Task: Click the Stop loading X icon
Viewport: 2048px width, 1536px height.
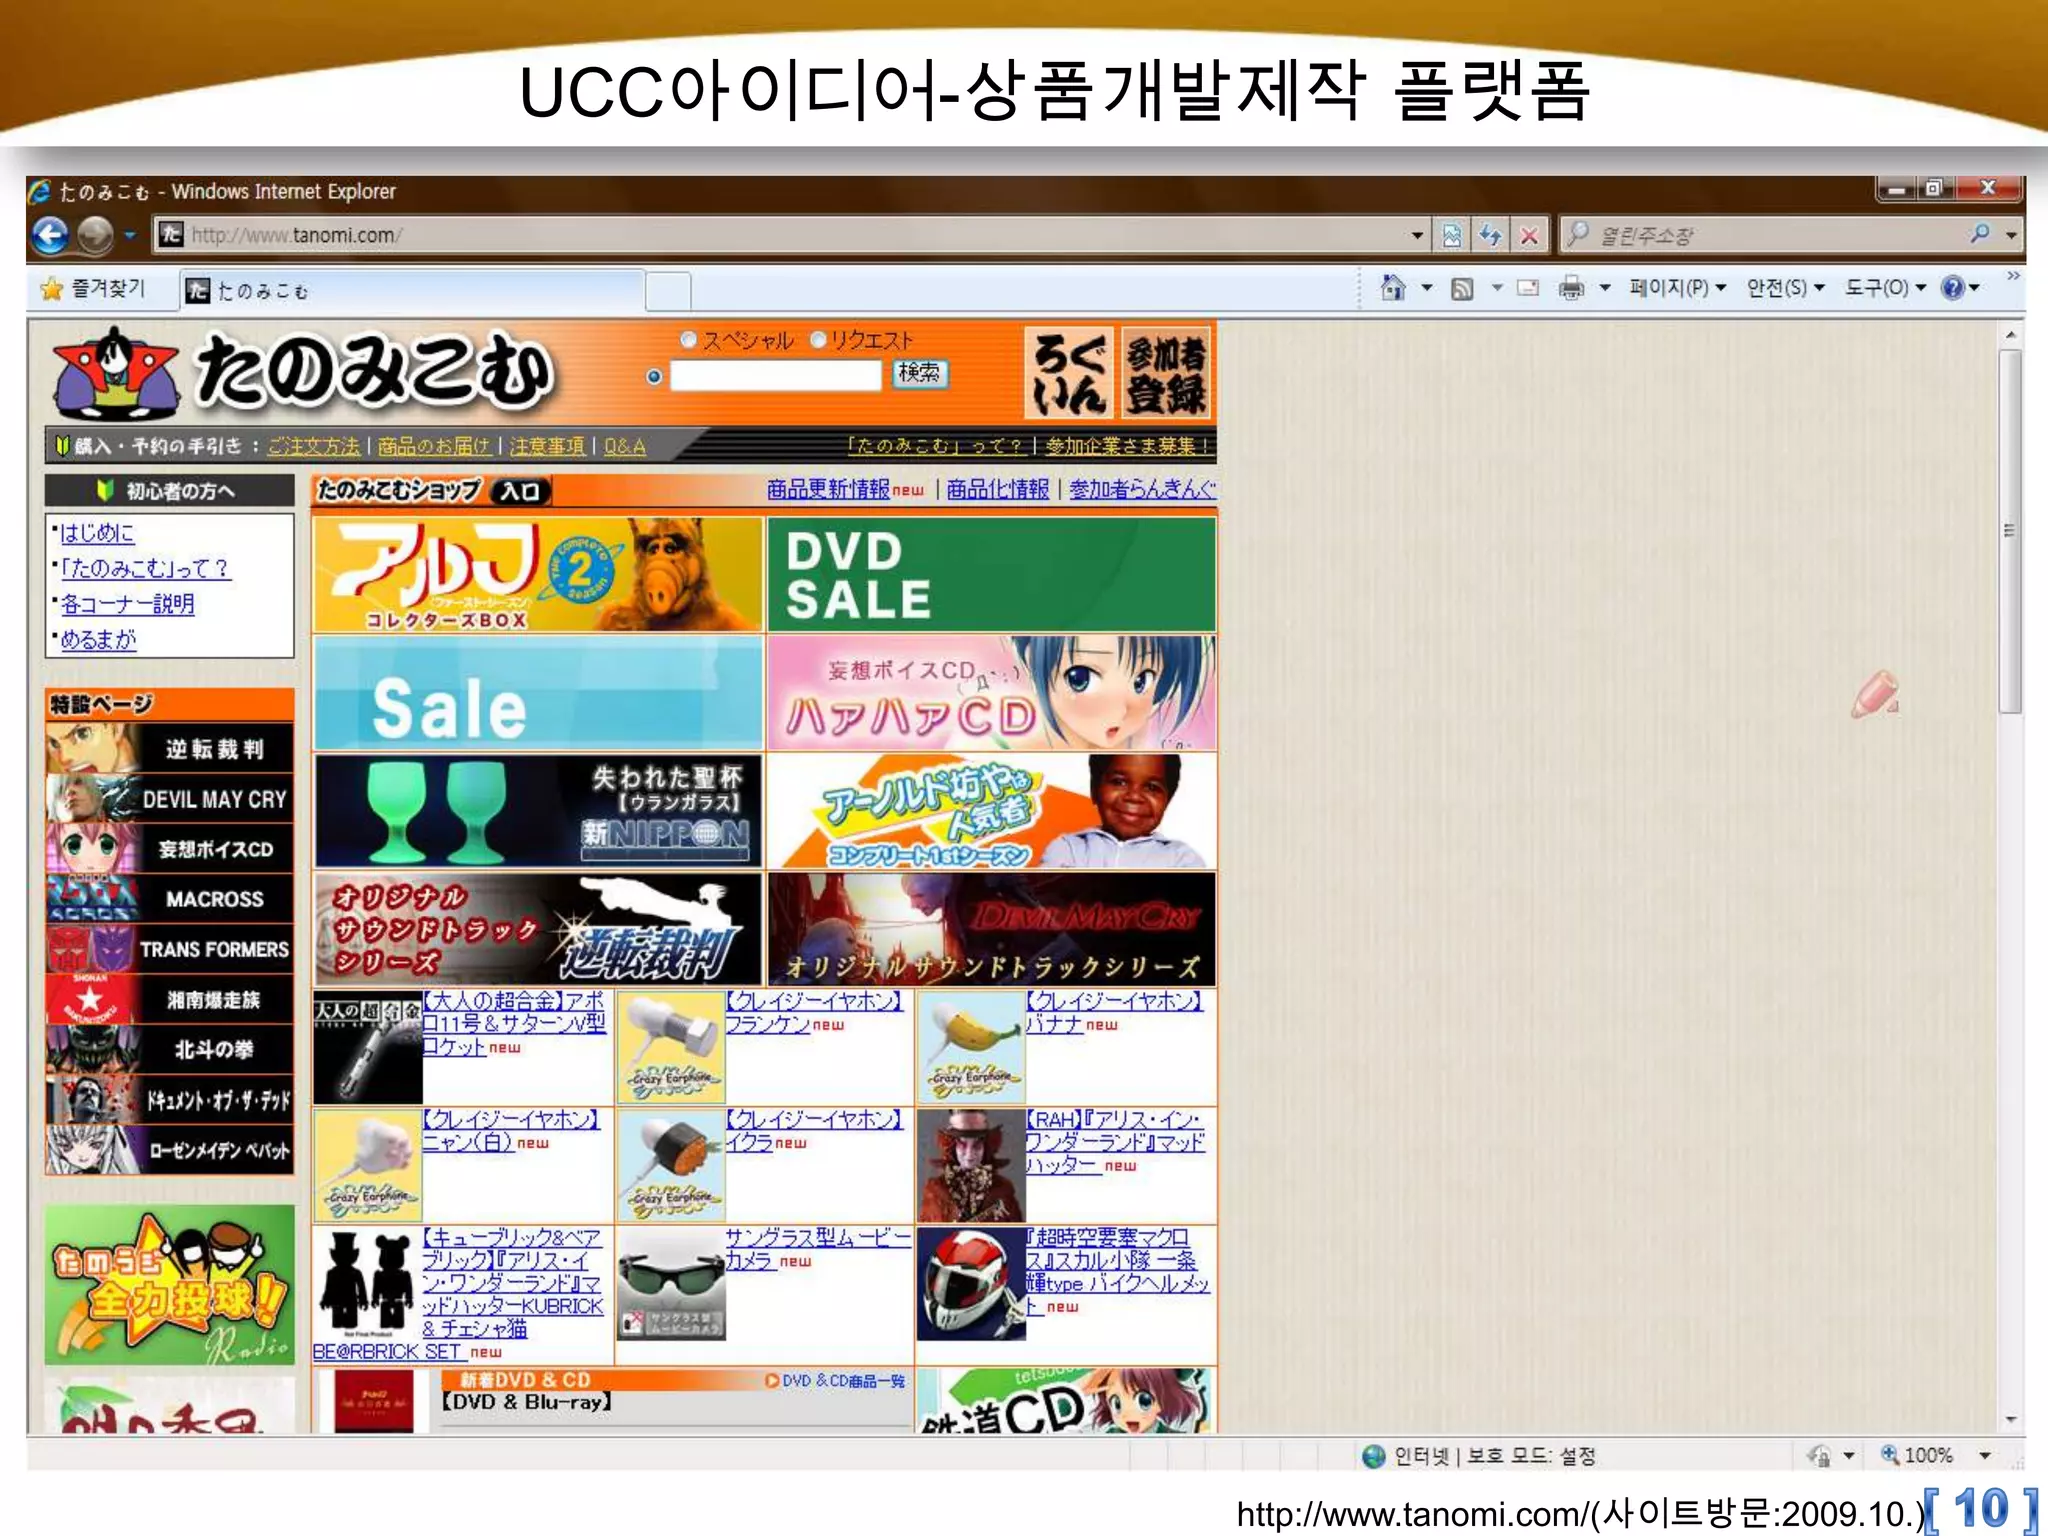Action: 1529,236
